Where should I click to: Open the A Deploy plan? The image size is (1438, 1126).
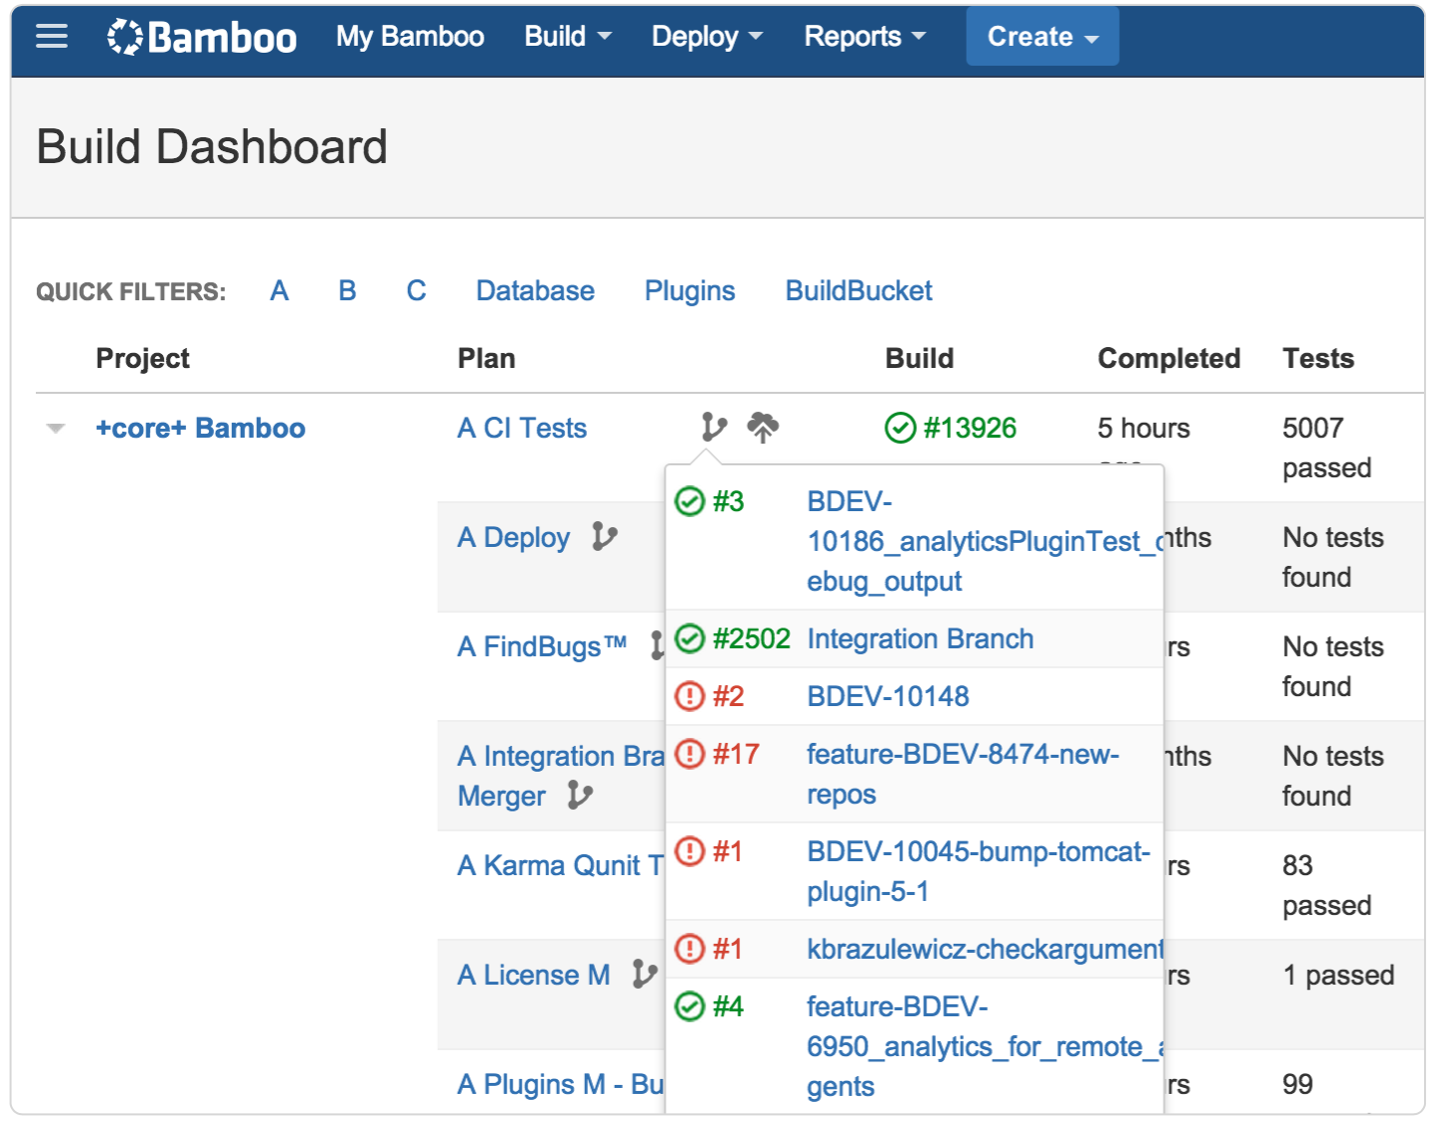tap(514, 537)
